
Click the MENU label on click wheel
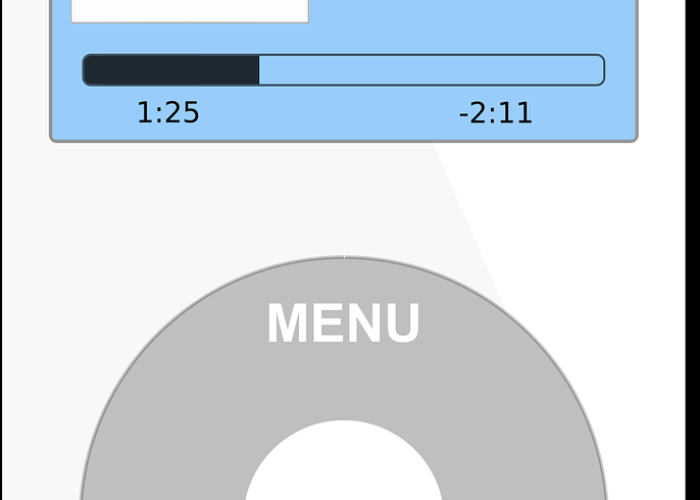(343, 323)
